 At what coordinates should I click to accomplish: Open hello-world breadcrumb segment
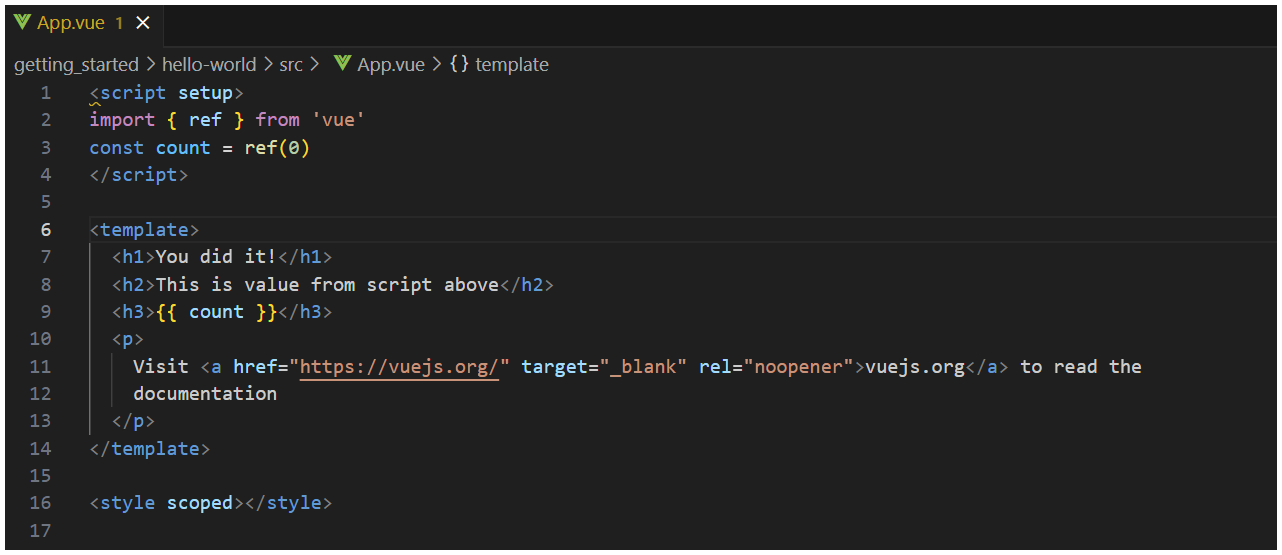[211, 65]
